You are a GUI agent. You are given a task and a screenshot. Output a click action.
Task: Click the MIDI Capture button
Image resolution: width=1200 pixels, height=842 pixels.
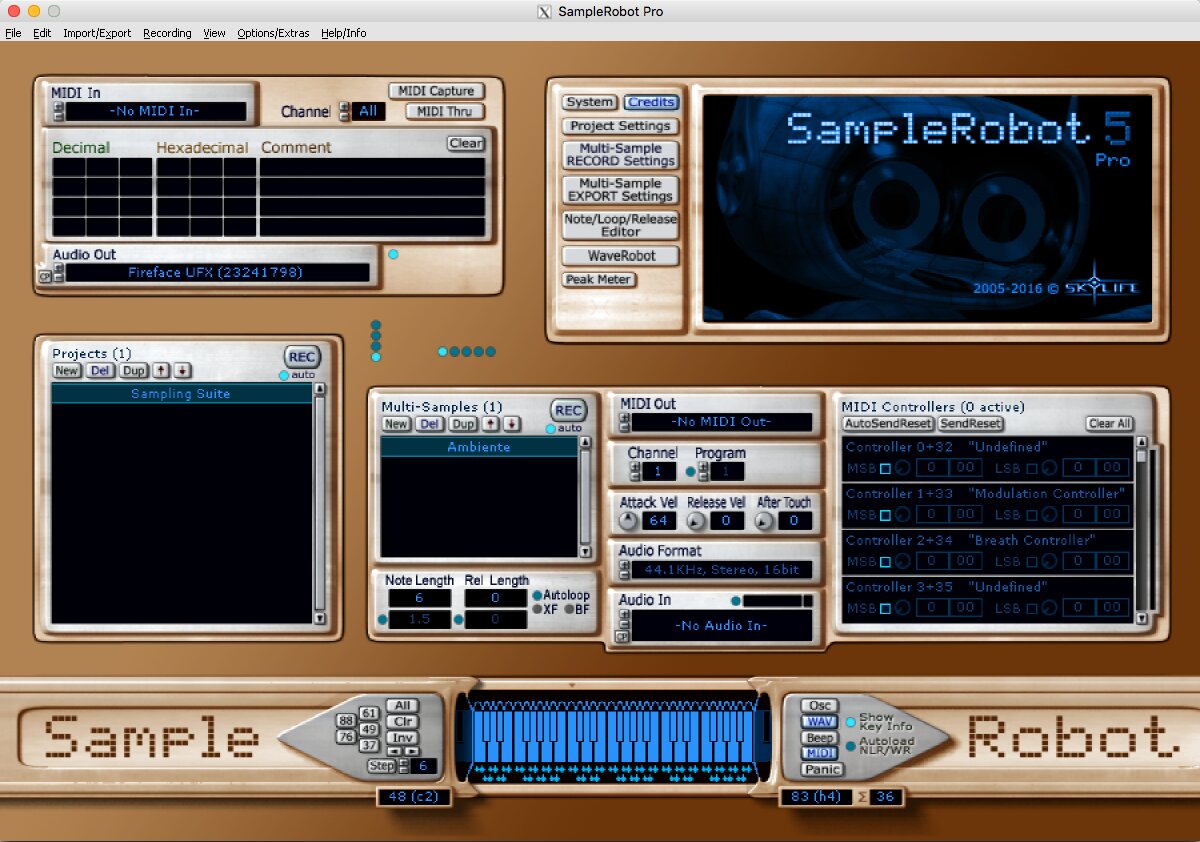click(x=436, y=91)
